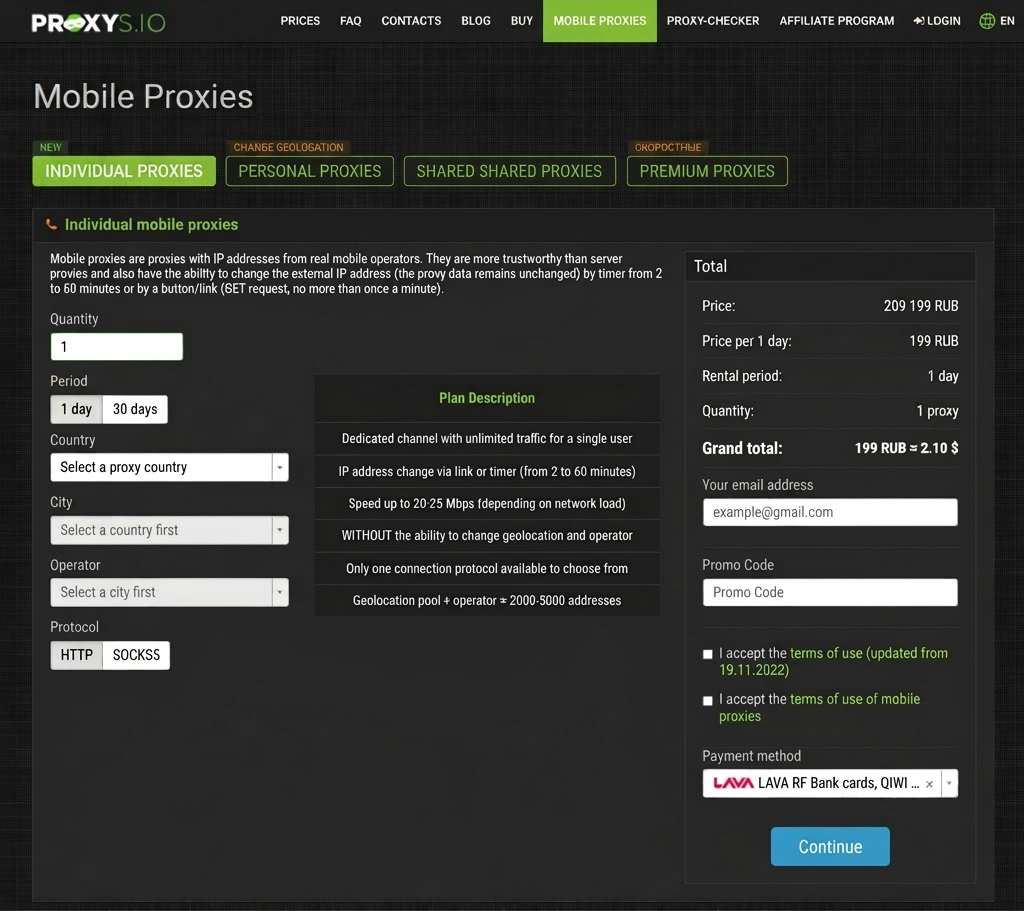
Task: Click 'Geolocation pool + operator' row
Action: (487, 601)
